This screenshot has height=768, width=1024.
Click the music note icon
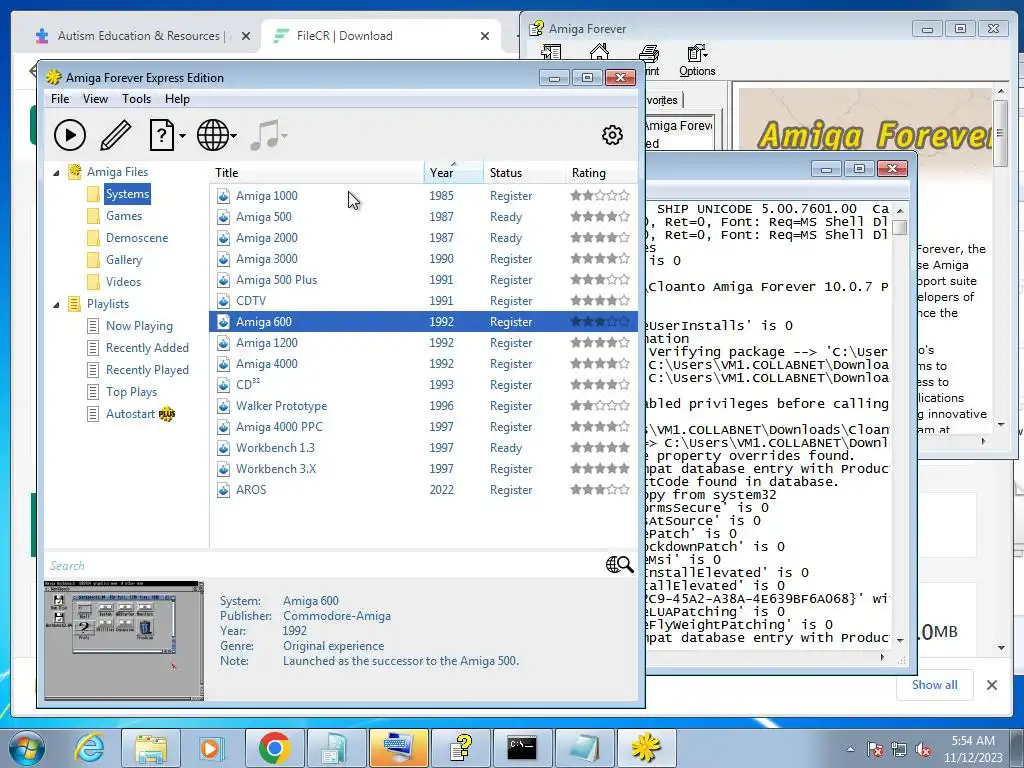[264, 135]
